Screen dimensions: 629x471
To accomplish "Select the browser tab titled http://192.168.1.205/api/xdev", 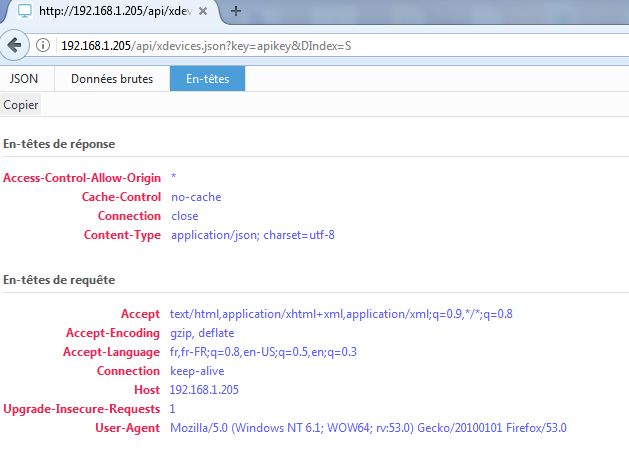I will tap(110, 12).
